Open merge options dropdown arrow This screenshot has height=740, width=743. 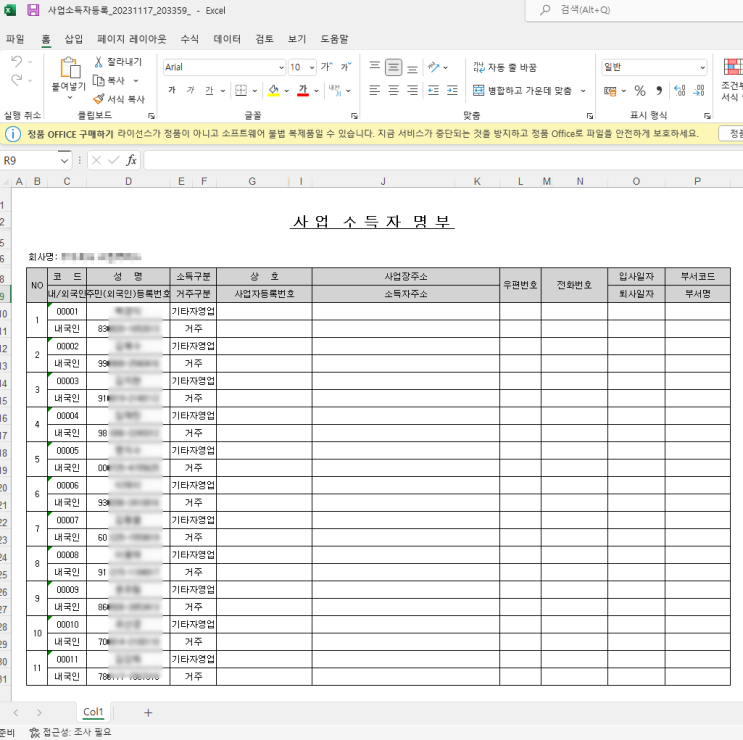coord(583,90)
